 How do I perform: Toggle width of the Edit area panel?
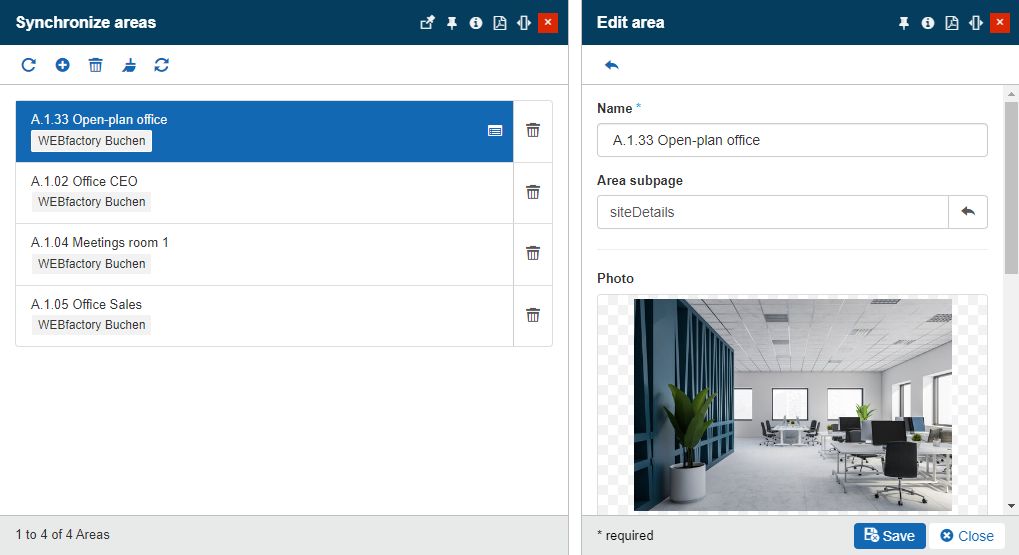pos(975,23)
